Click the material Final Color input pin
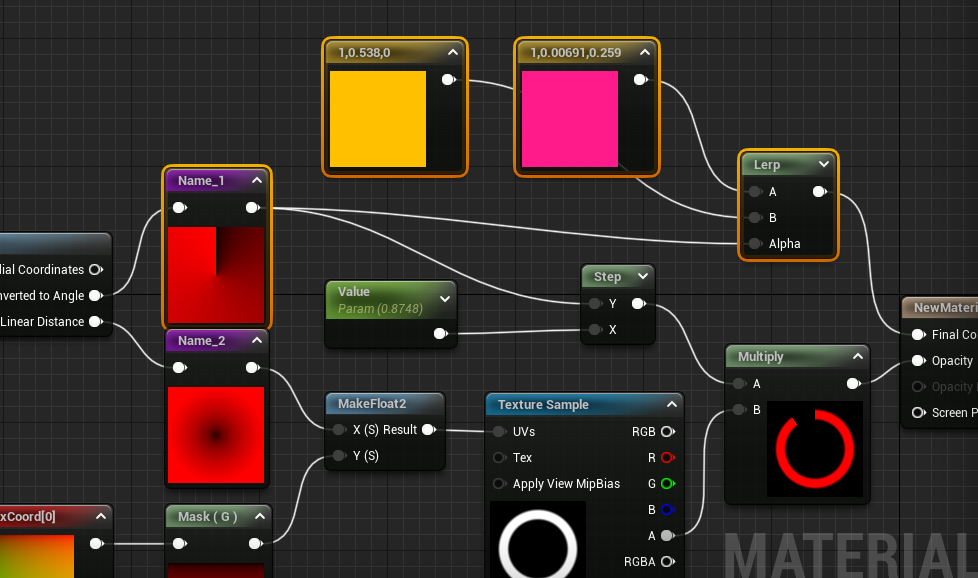978x578 pixels. pos(919,335)
